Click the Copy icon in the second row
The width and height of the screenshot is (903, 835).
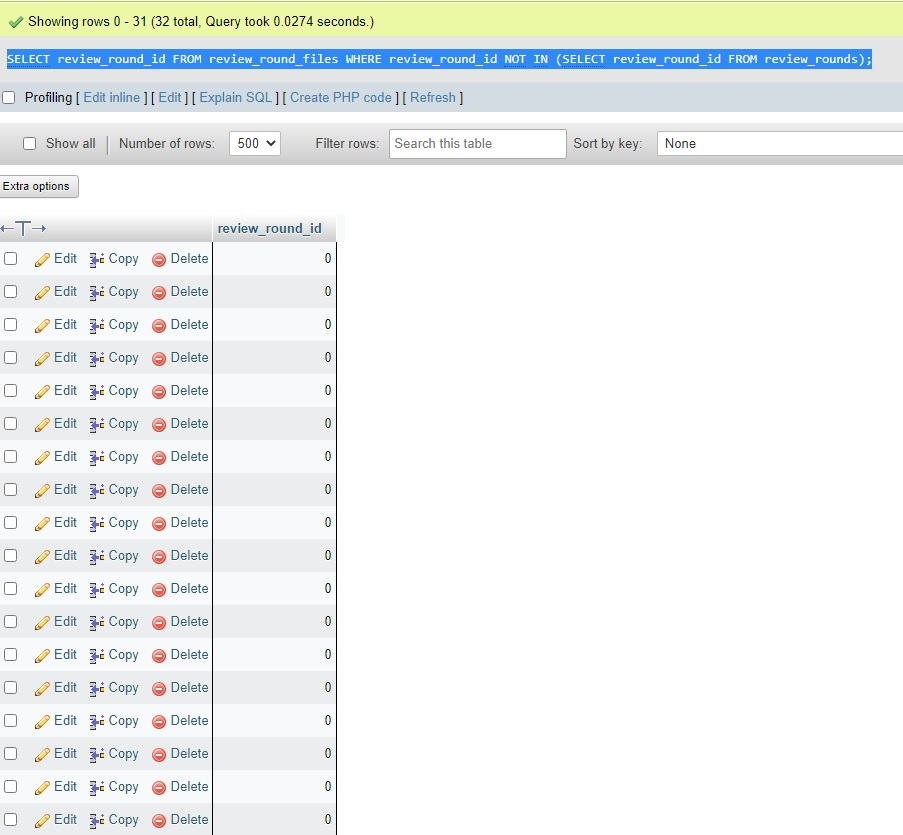[97, 293]
